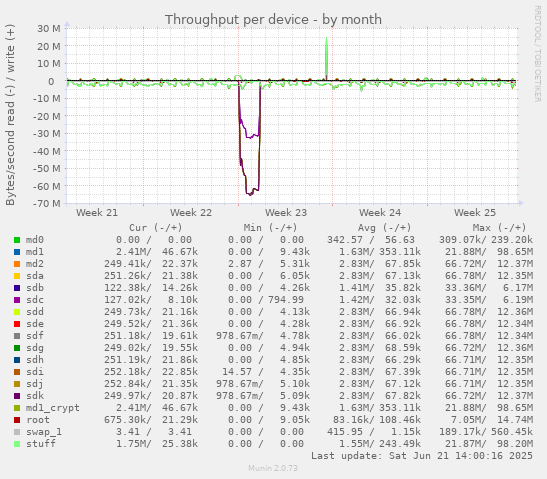Click the Week 21 axis label
Viewport: 547px width, 479px height.
[x=97, y=212]
